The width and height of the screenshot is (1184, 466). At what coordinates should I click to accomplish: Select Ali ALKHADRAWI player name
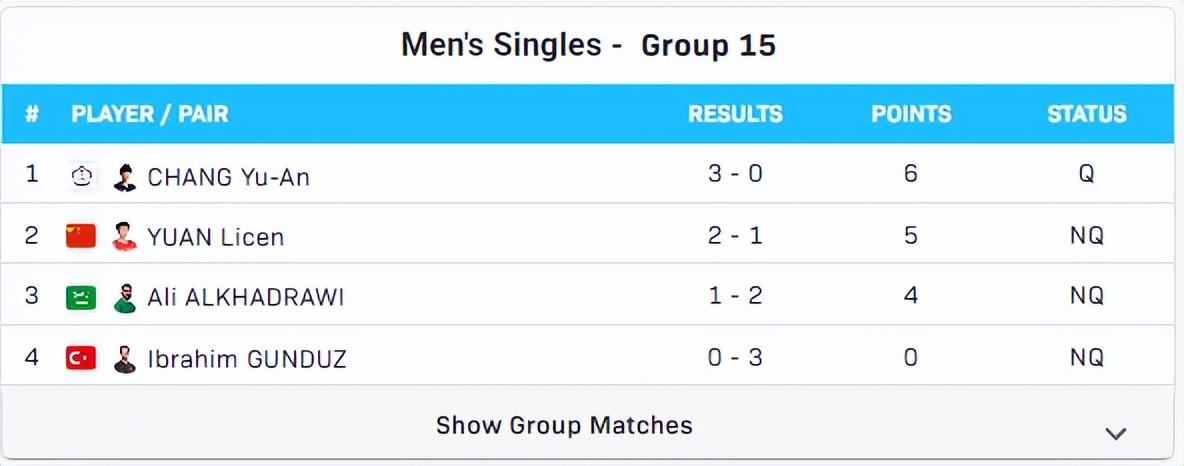tap(245, 297)
